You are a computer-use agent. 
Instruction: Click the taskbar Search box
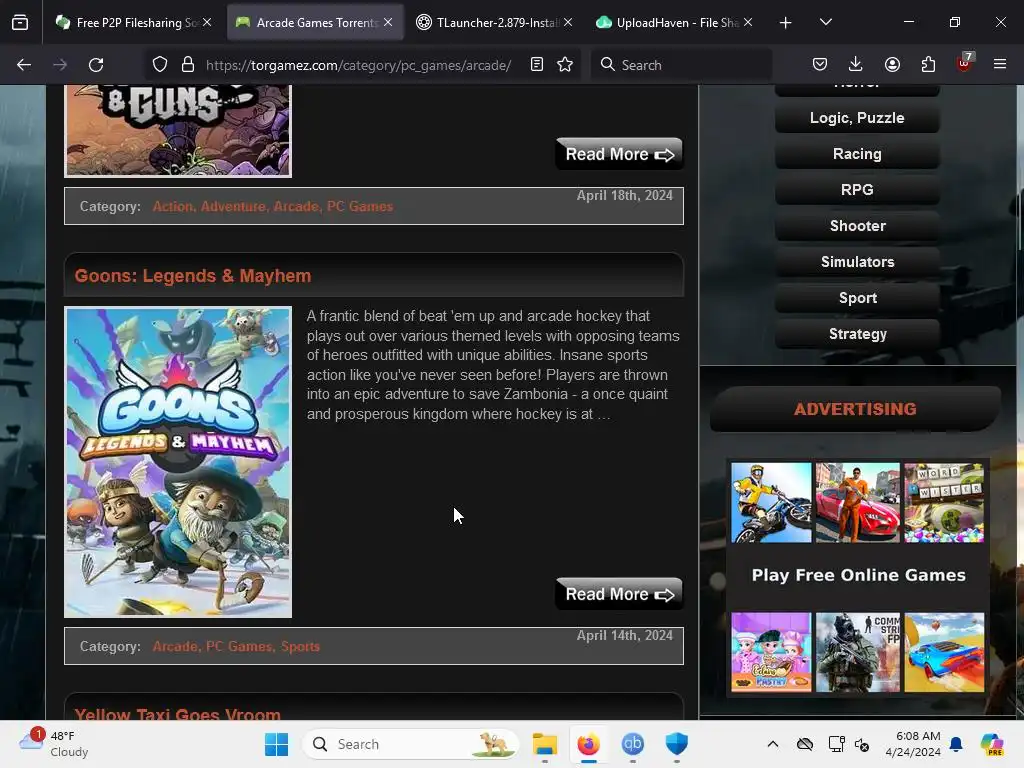pyautogui.click(x=411, y=744)
